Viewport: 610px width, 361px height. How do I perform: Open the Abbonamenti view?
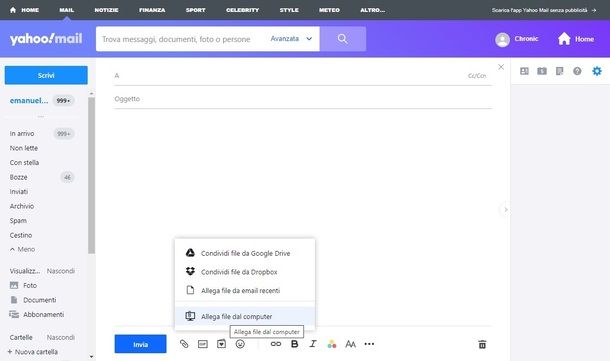(37, 314)
